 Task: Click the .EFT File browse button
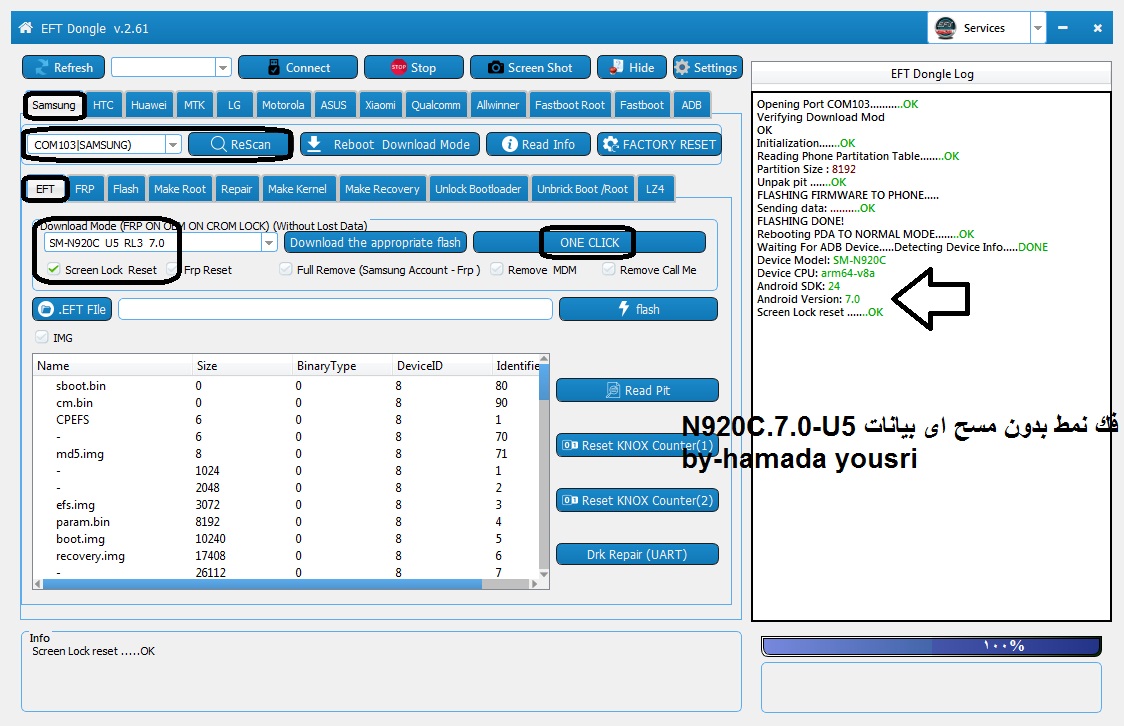pos(72,309)
